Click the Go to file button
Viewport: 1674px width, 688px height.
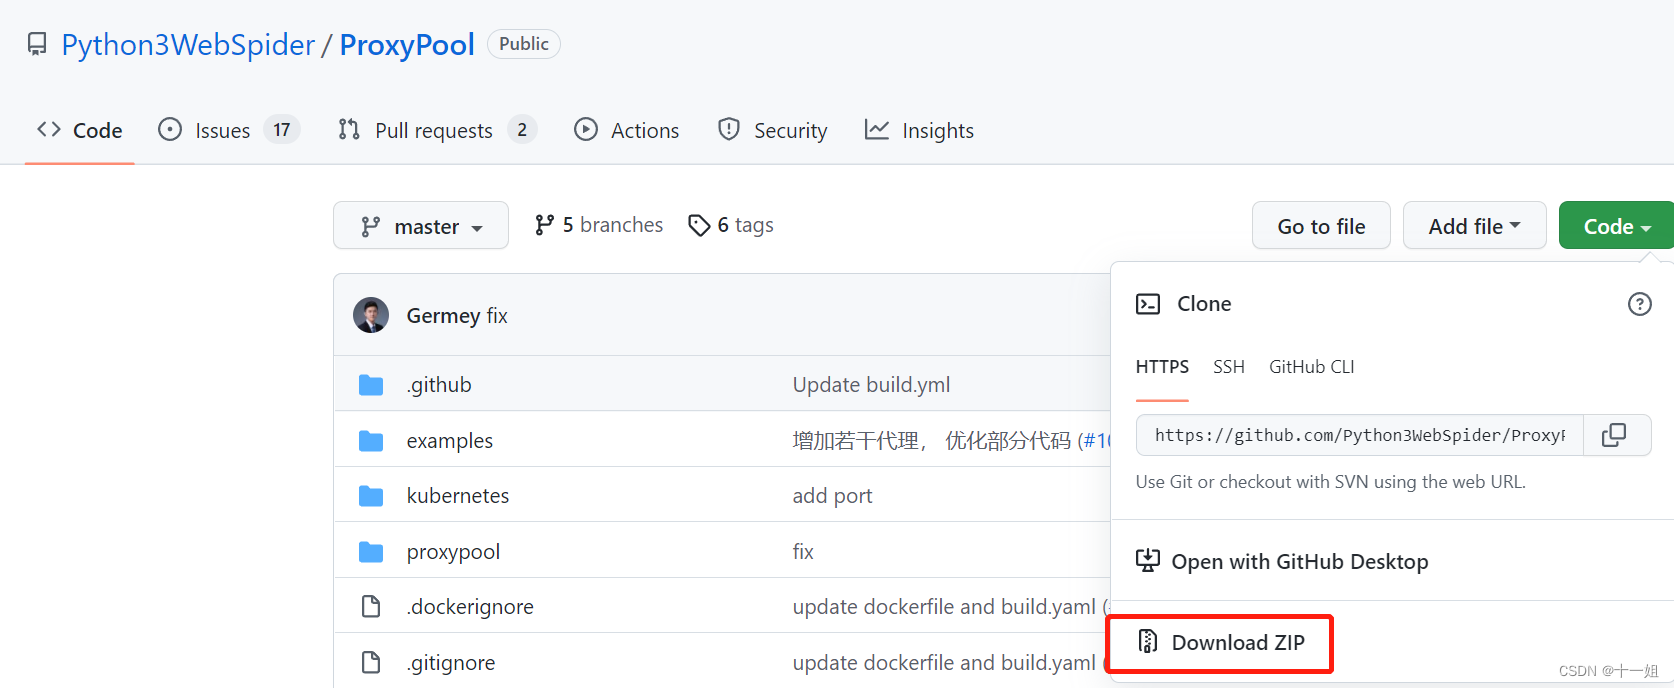(x=1321, y=226)
